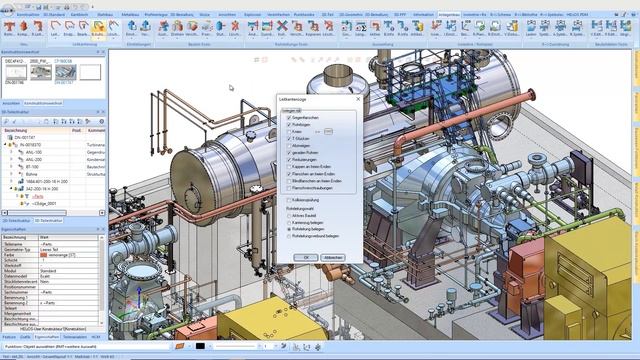Click the Lösch... icon in Leitkantenzug group

[113, 27]
